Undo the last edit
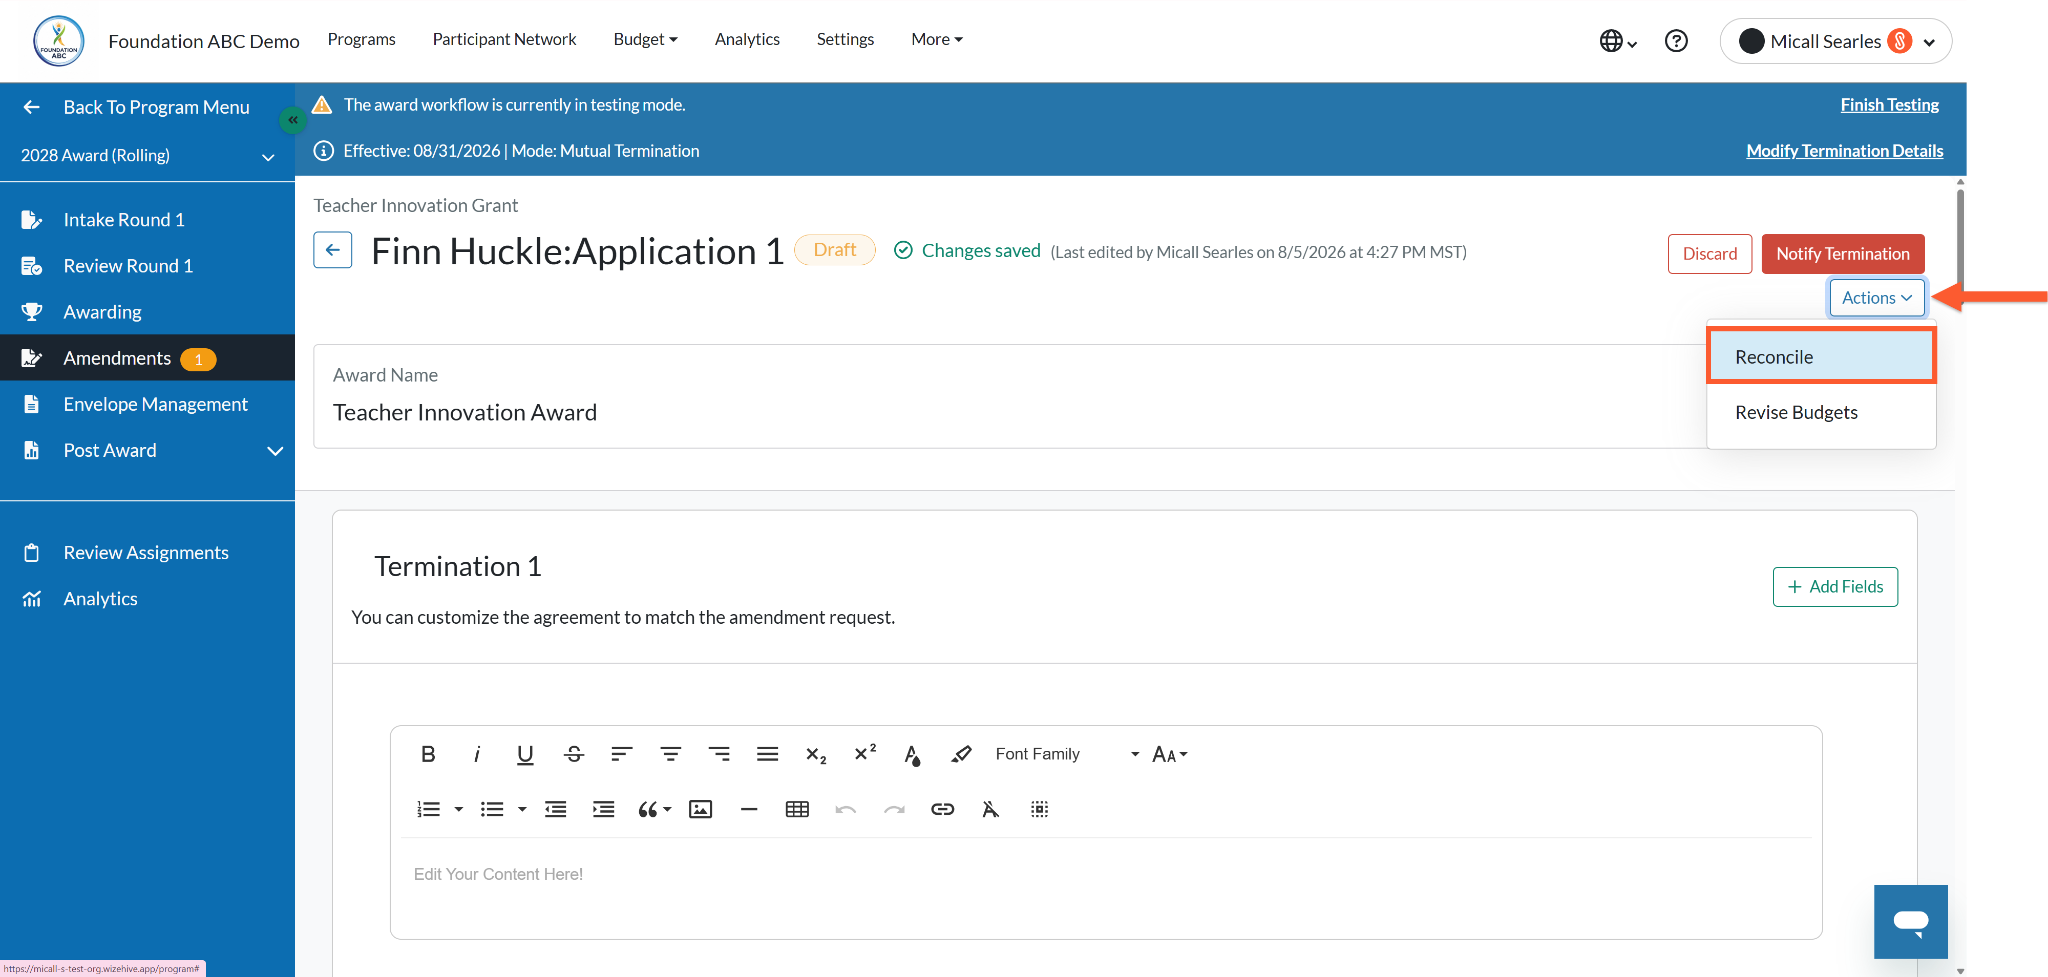This screenshot has height=977, width=2048. pos(846,809)
